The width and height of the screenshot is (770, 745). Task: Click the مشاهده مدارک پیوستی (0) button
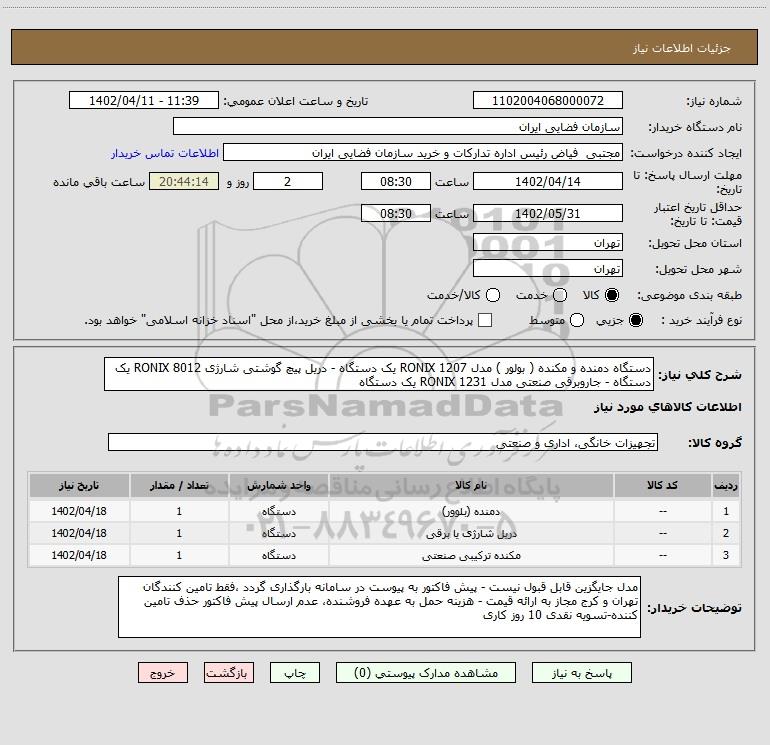[426, 673]
